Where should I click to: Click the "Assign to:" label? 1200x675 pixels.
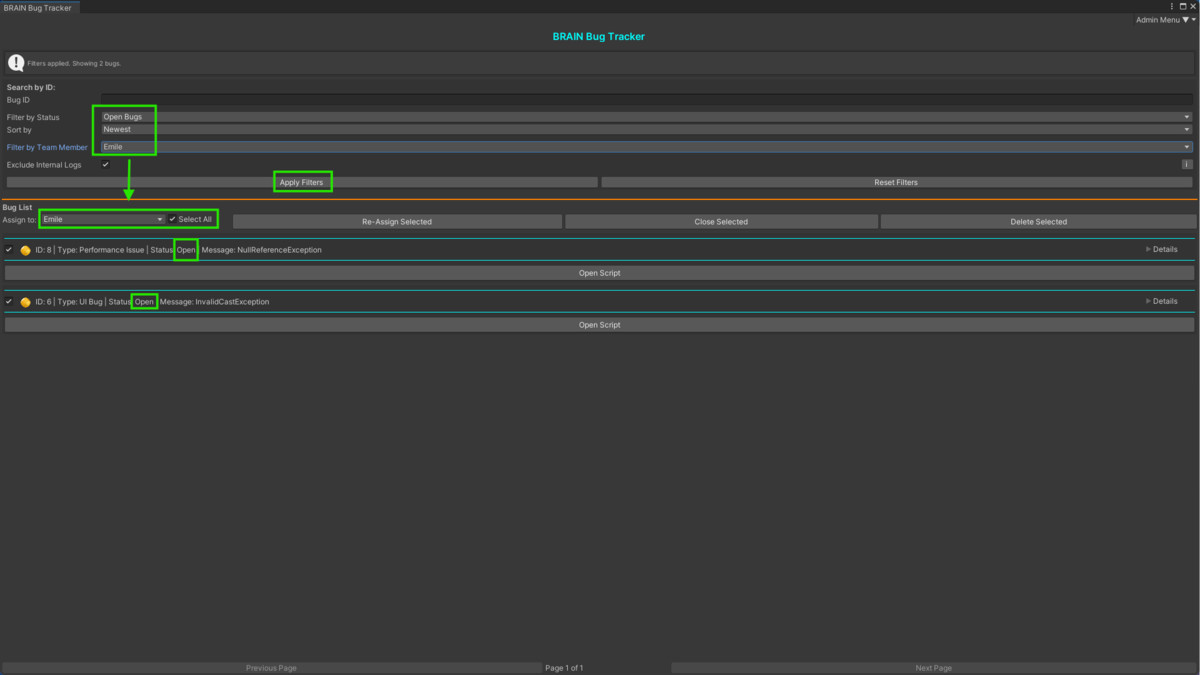point(19,219)
